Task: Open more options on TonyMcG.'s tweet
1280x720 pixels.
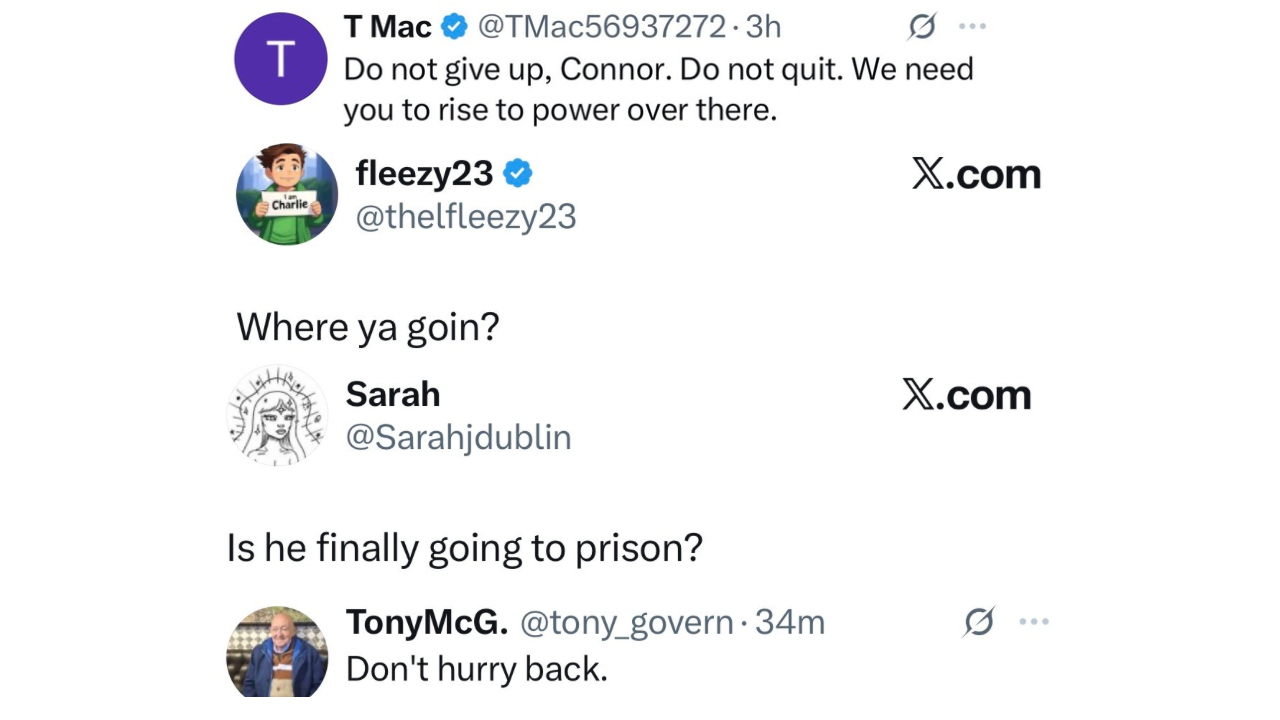Action: [1033, 622]
